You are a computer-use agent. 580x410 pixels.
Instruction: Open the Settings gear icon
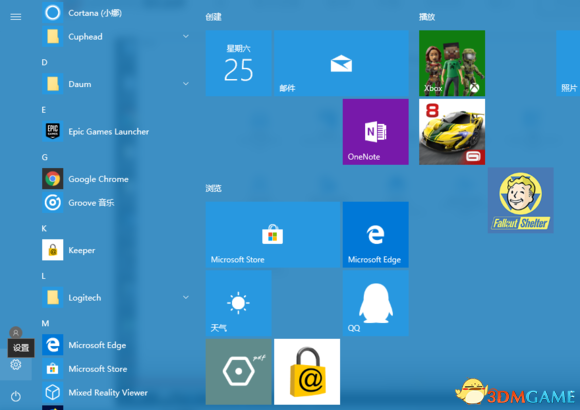pyautogui.click(x=16, y=364)
